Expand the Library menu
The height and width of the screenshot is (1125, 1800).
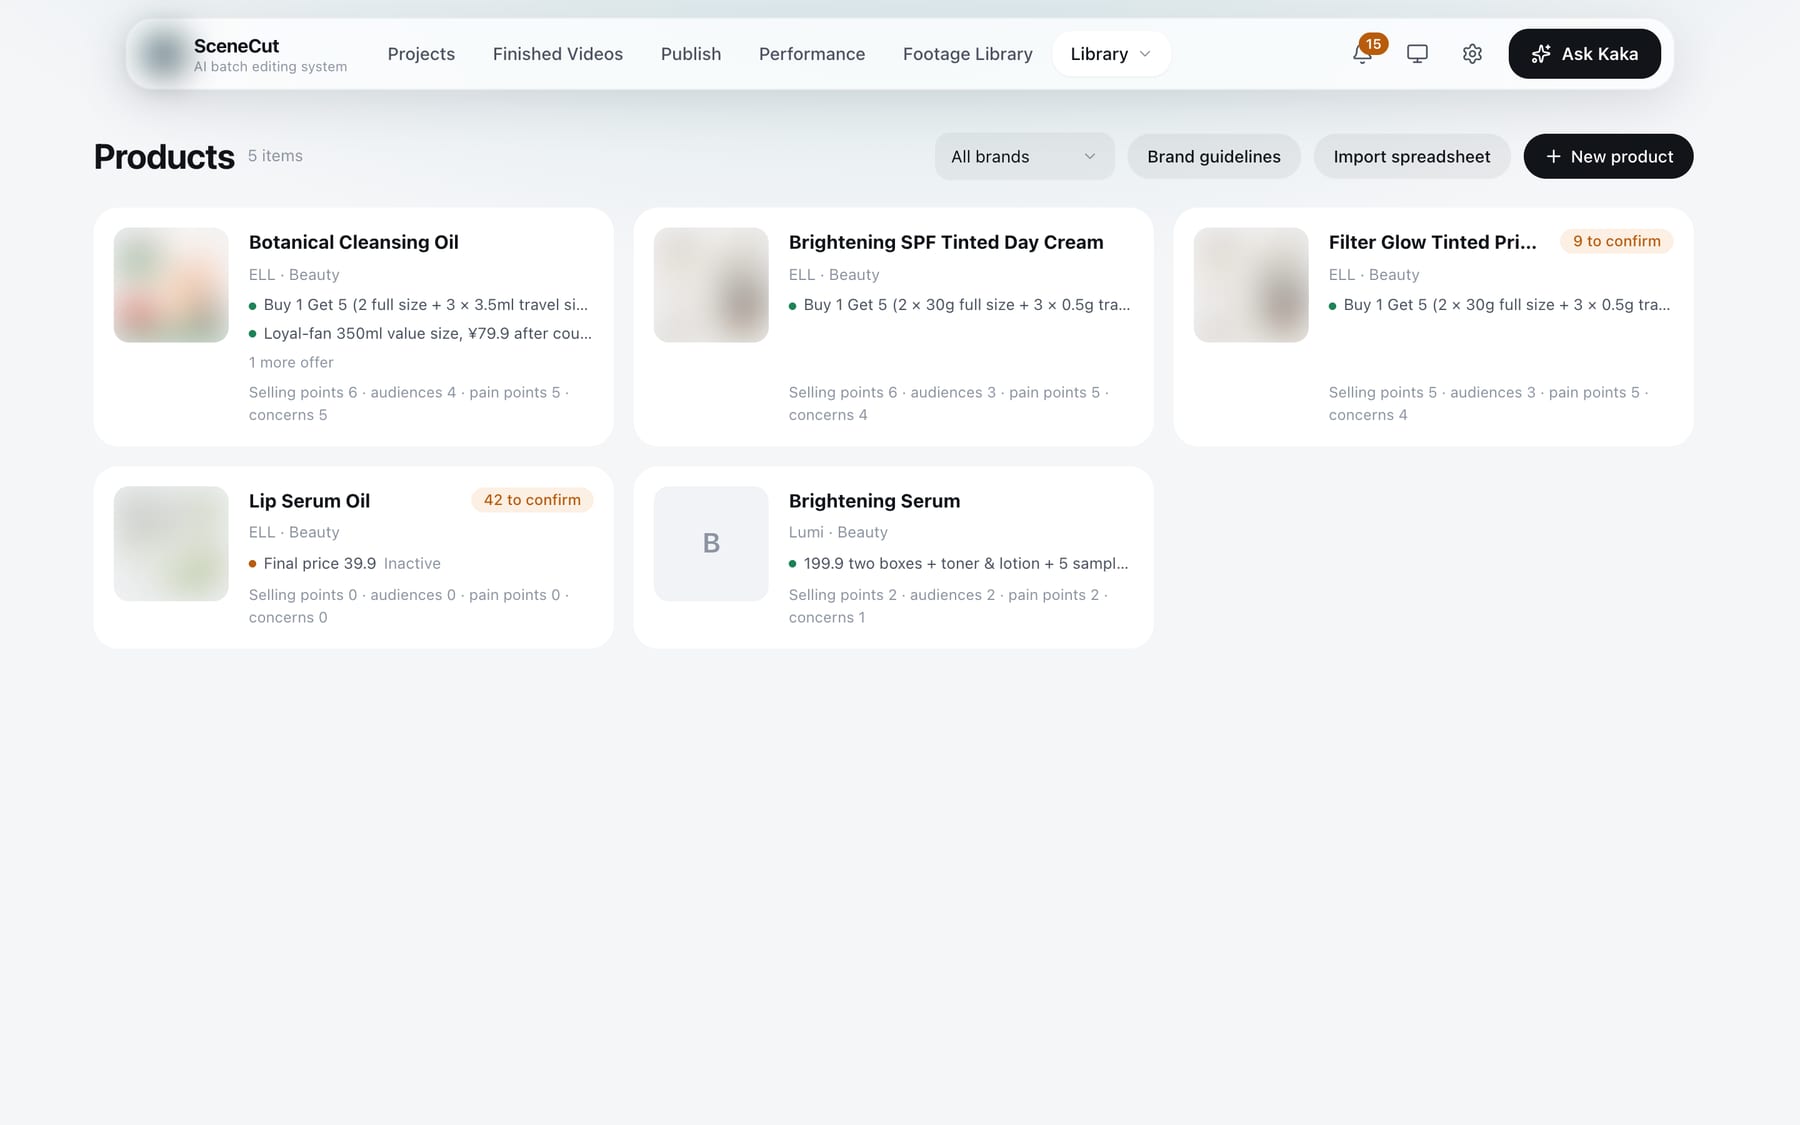[1111, 54]
